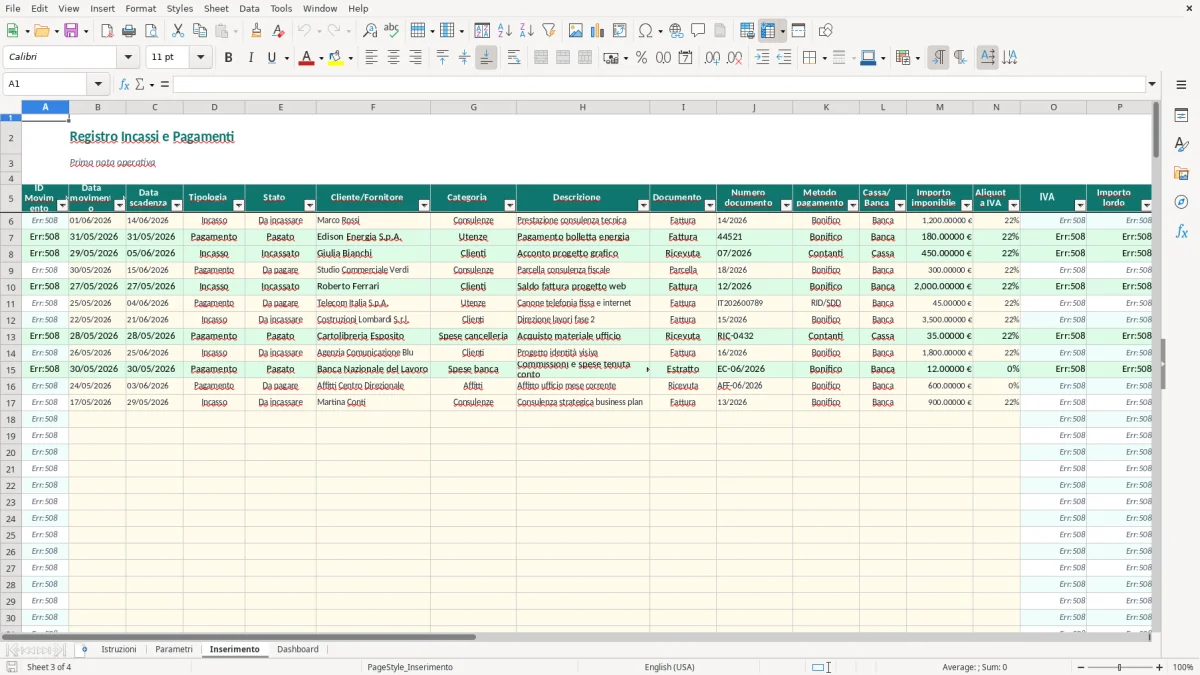The image size is (1200, 675).
Task: Click the Spelling check icon
Action: click(392, 31)
